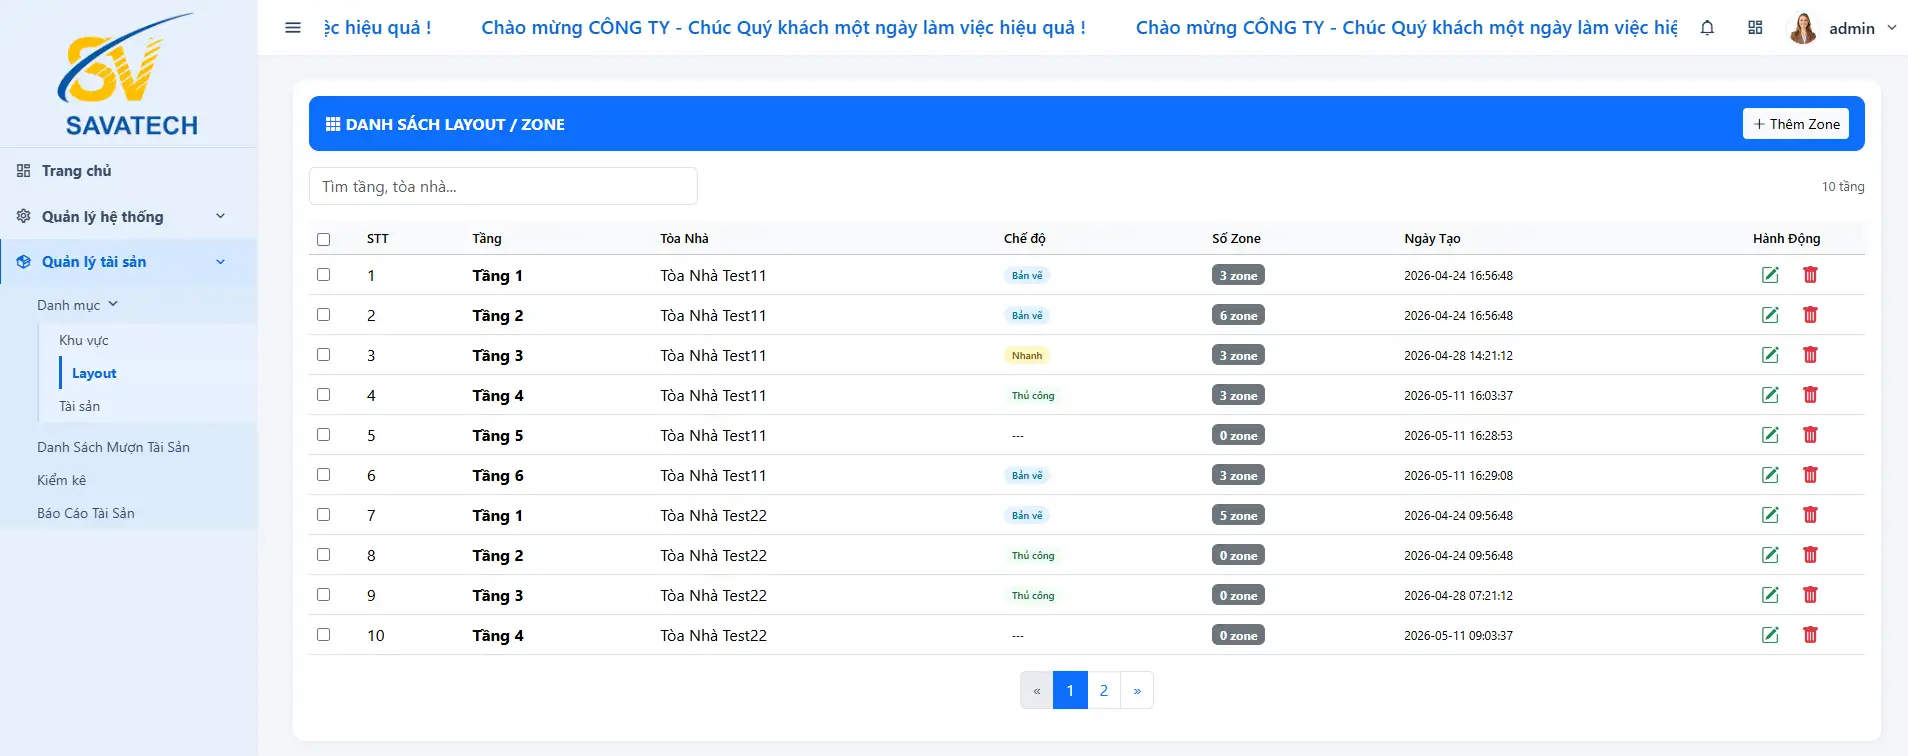Viewport: 1908px width, 756px height.
Task: Toggle the hamburger sidebar menu
Action: coord(293,28)
